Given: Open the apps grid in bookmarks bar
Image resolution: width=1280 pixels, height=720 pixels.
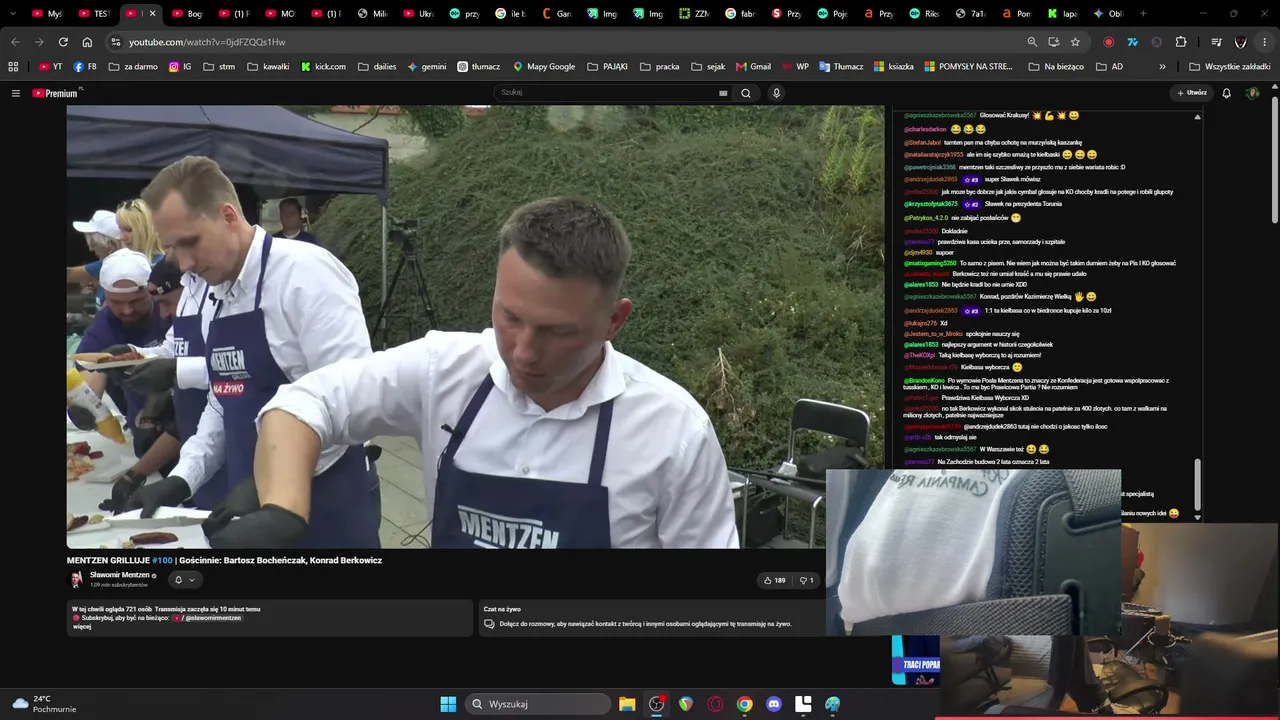Looking at the screenshot, I should [x=13, y=67].
